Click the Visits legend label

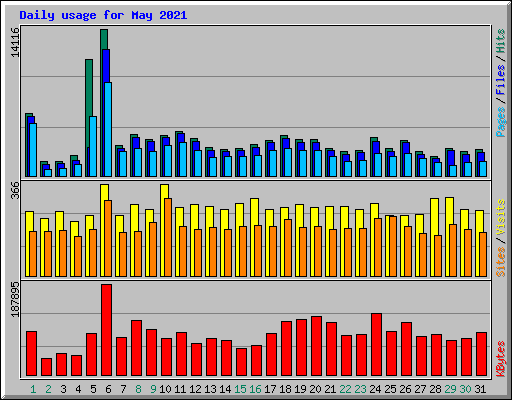[x=501, y=218]
